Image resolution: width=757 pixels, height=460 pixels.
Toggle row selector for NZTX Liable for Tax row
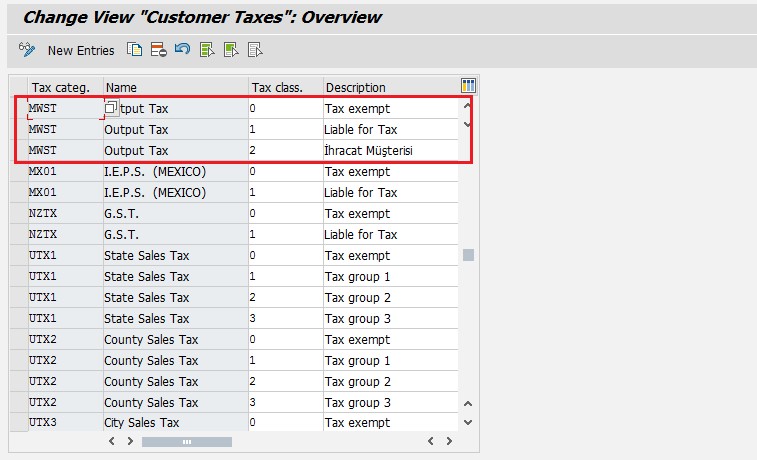pyautogui.click(x=18, y=234)
